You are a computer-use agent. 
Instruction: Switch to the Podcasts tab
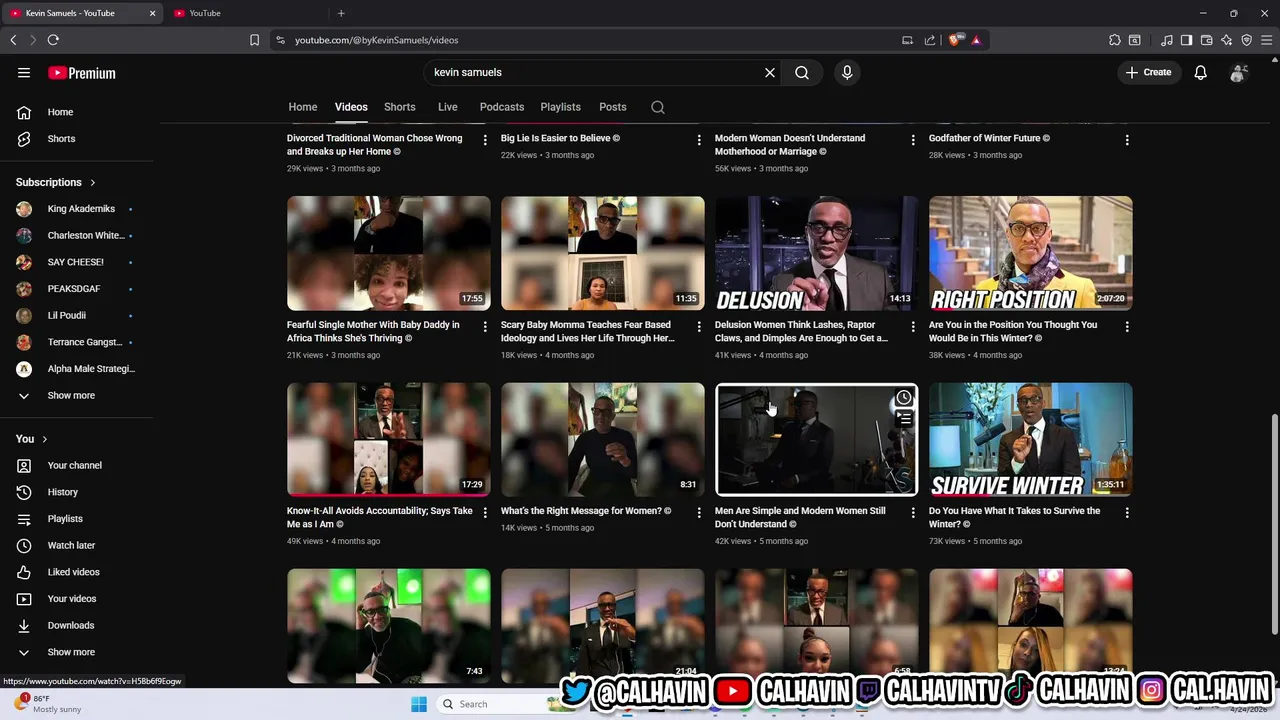coord(502,107)
